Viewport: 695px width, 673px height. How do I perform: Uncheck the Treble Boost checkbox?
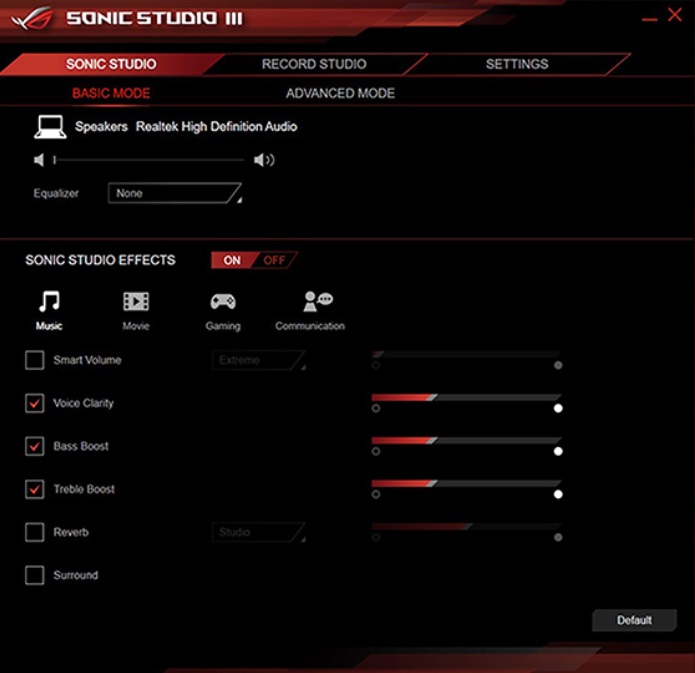(35, 489)
